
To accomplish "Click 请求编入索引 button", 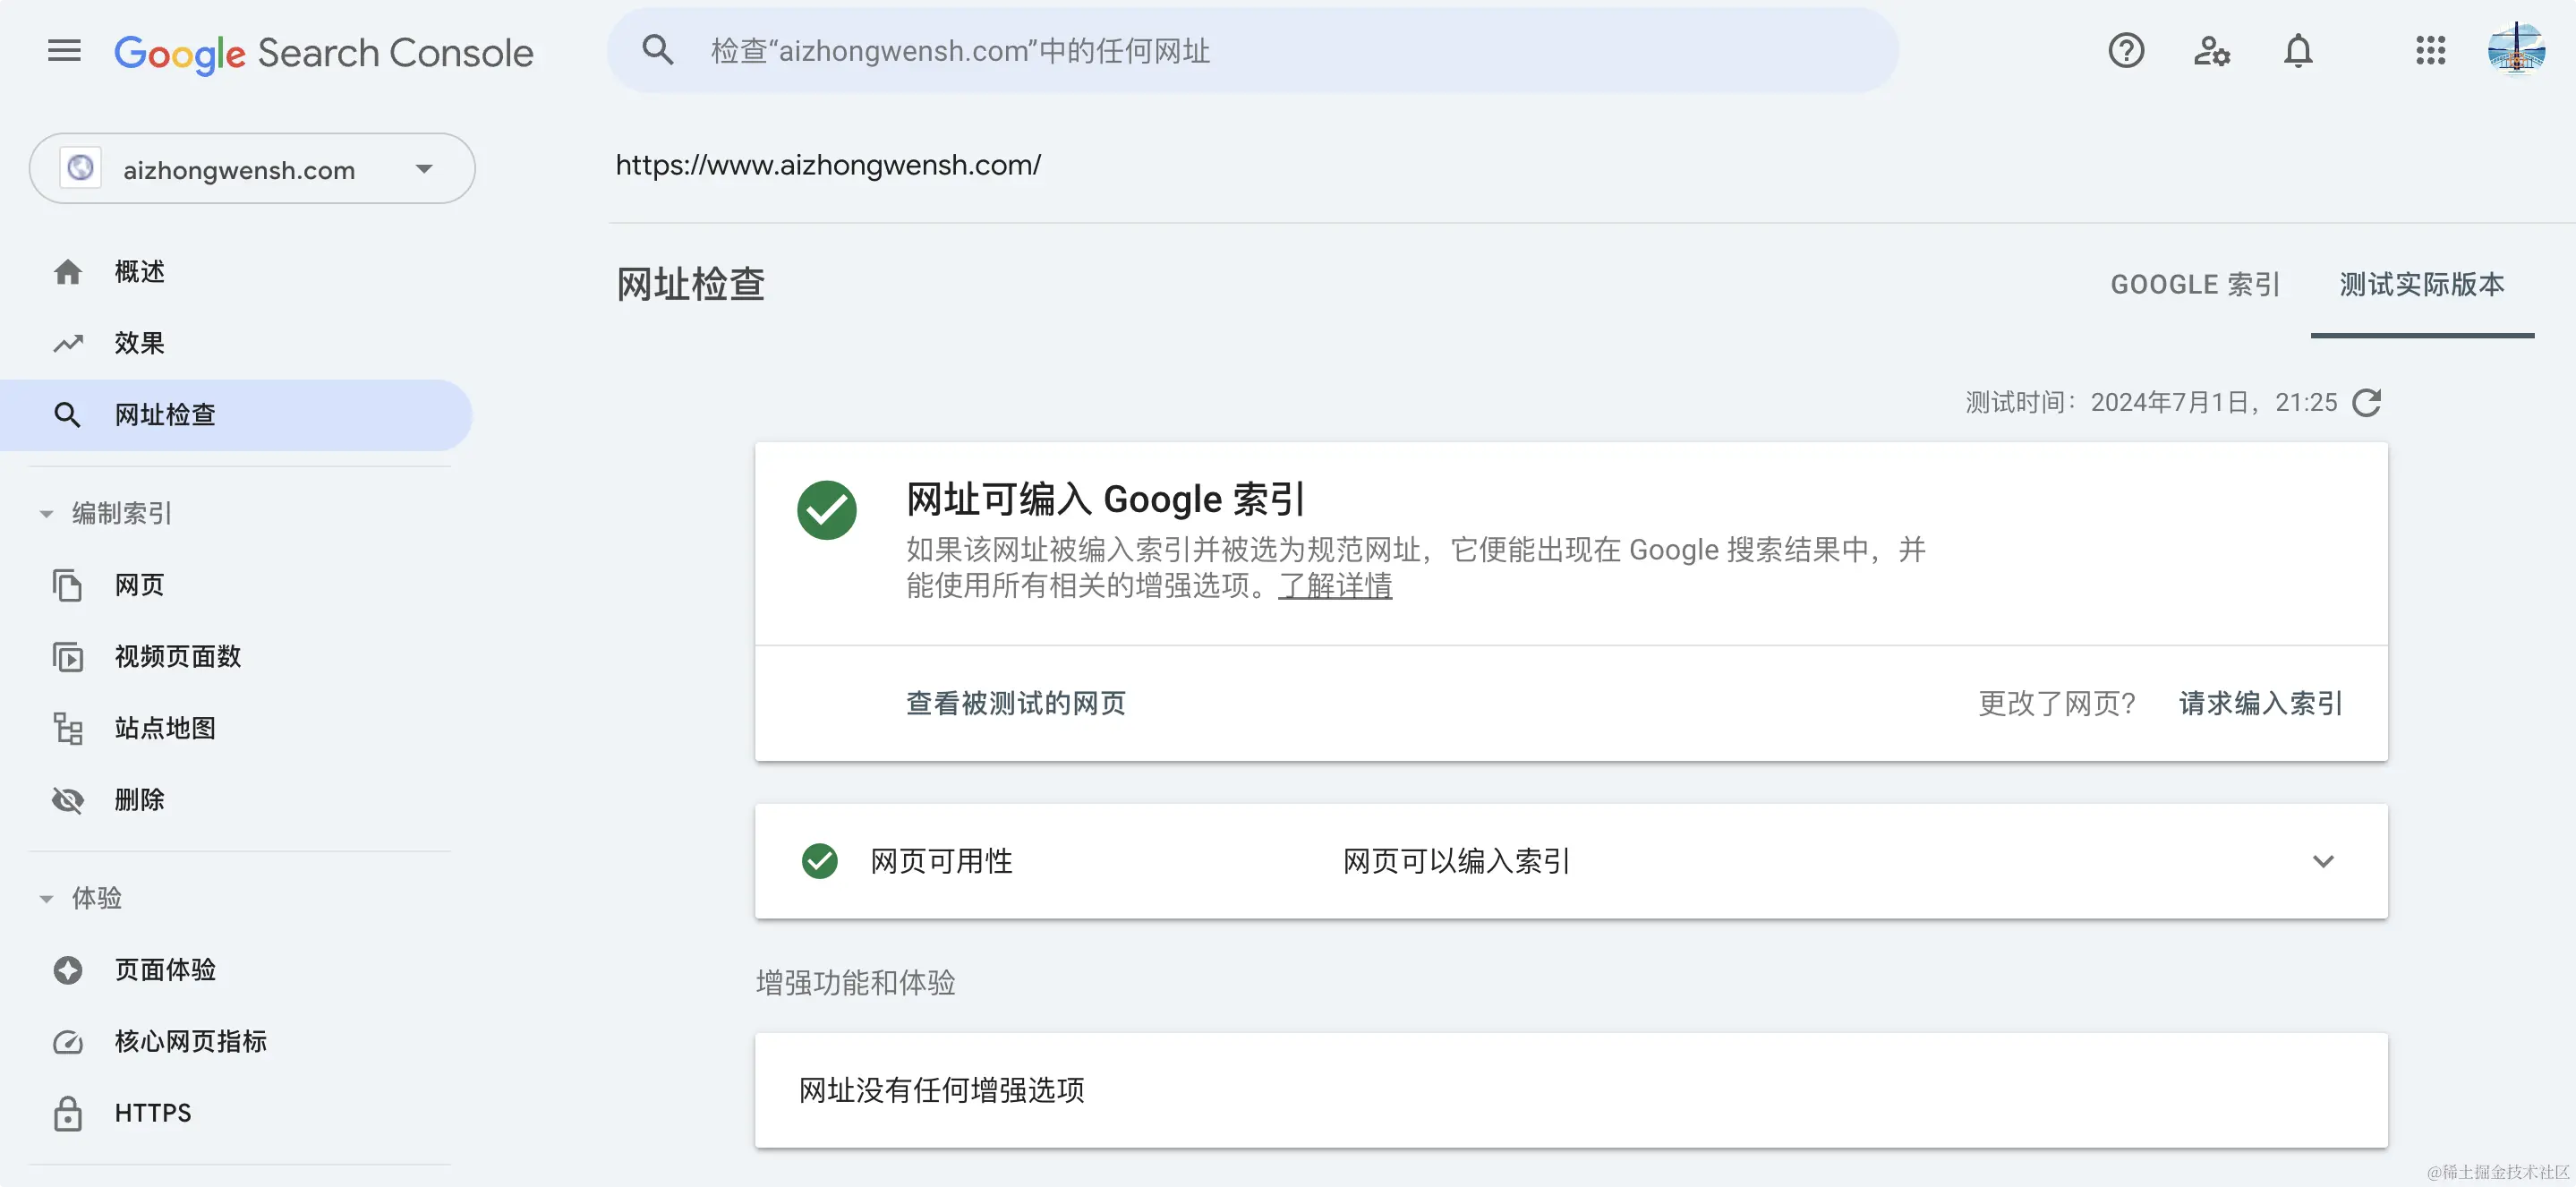I will tap(2260, 703).
